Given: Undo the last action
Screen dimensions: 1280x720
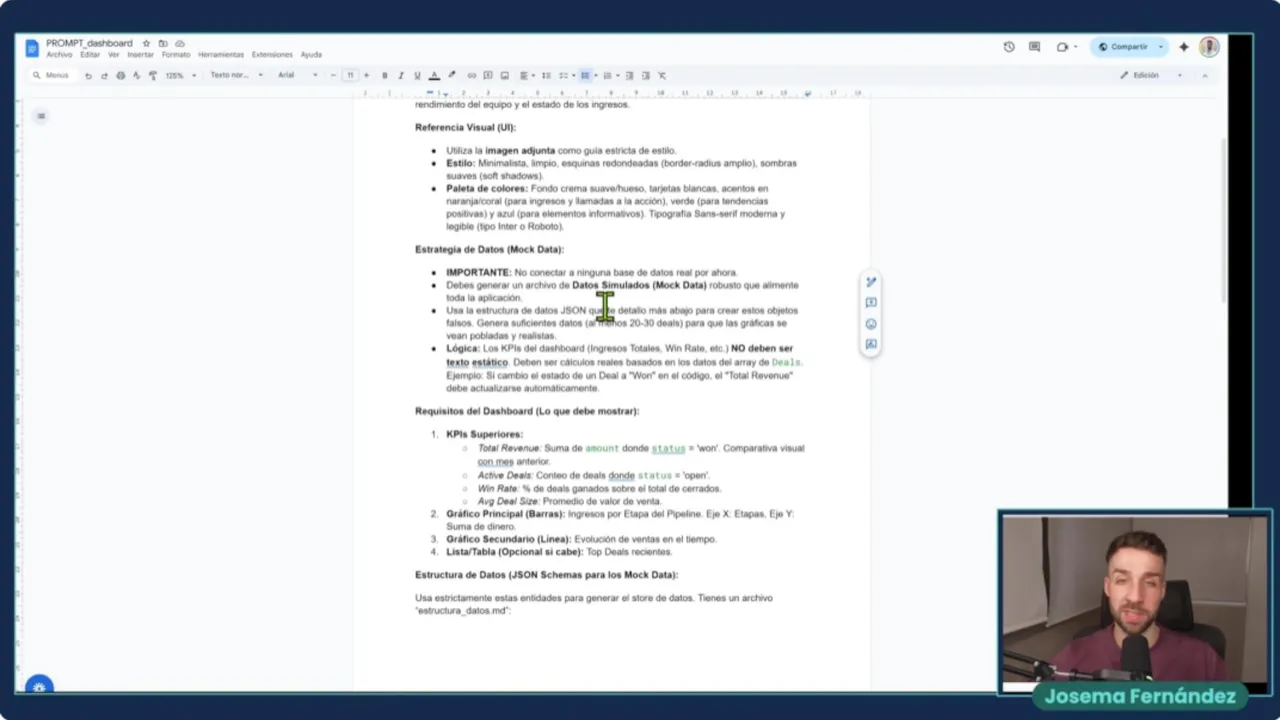Looking at the screenshot, I should [x=88, y=75].
